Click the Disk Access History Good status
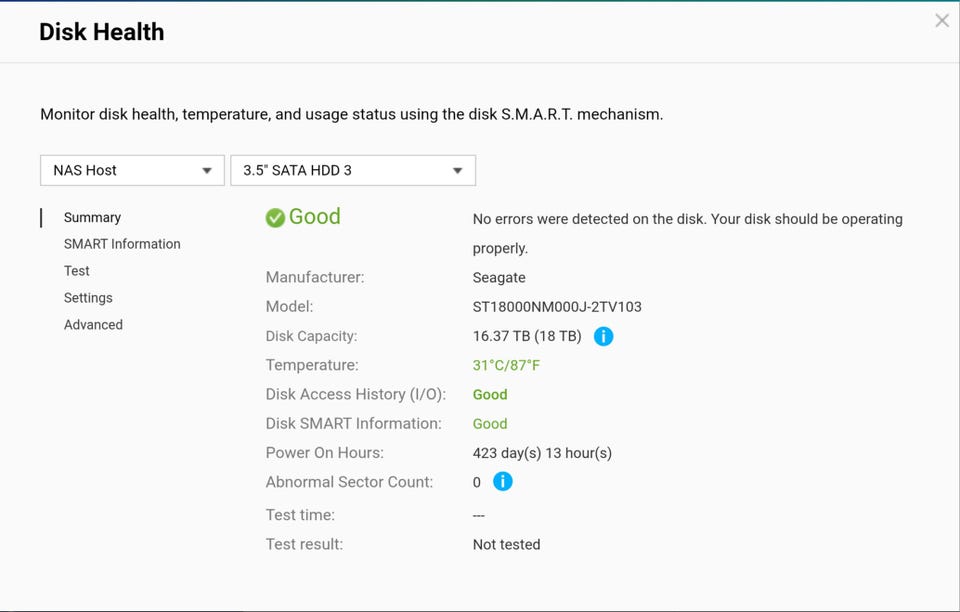The image size is (960, 612). 490,395
